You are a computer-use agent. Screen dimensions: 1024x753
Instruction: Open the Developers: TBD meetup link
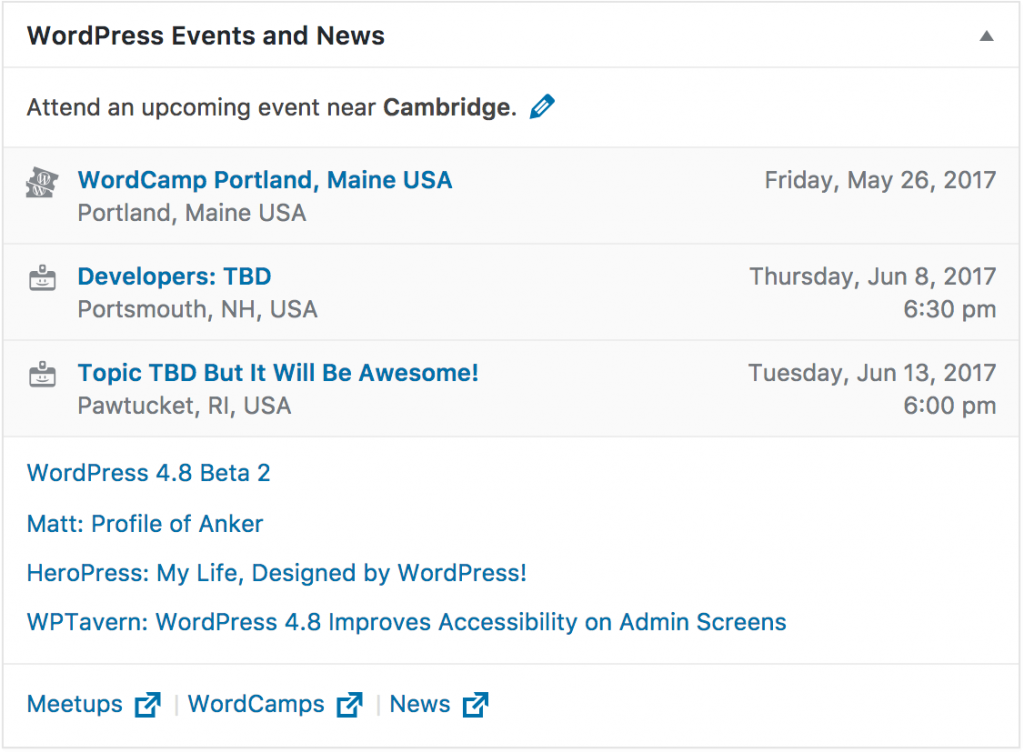click(x=174, y=276)
